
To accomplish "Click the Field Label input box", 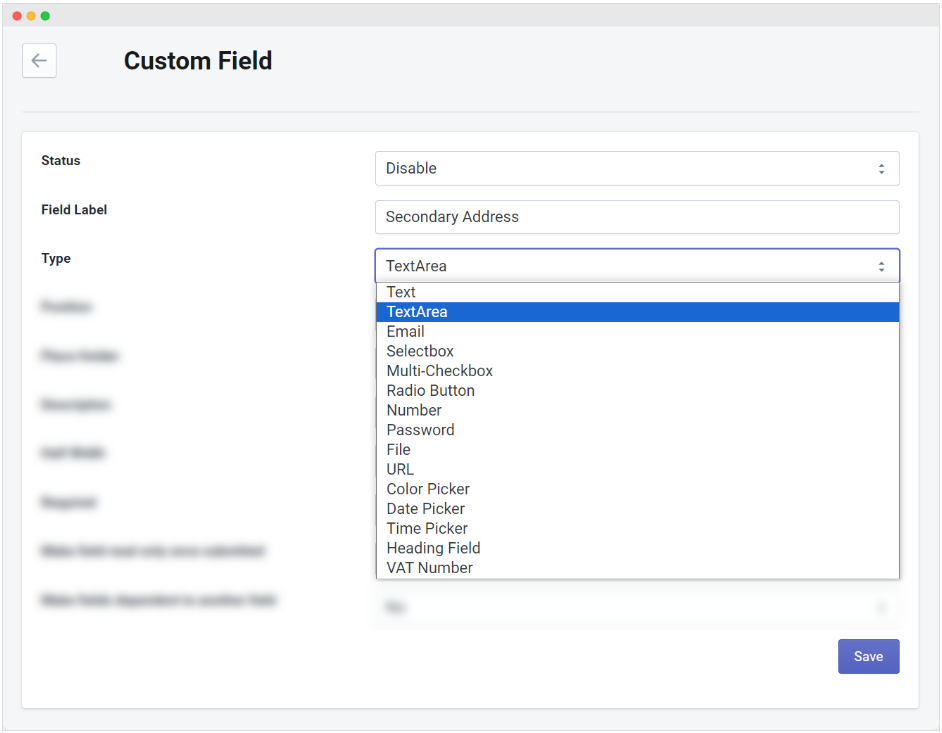I will (637, 217).
